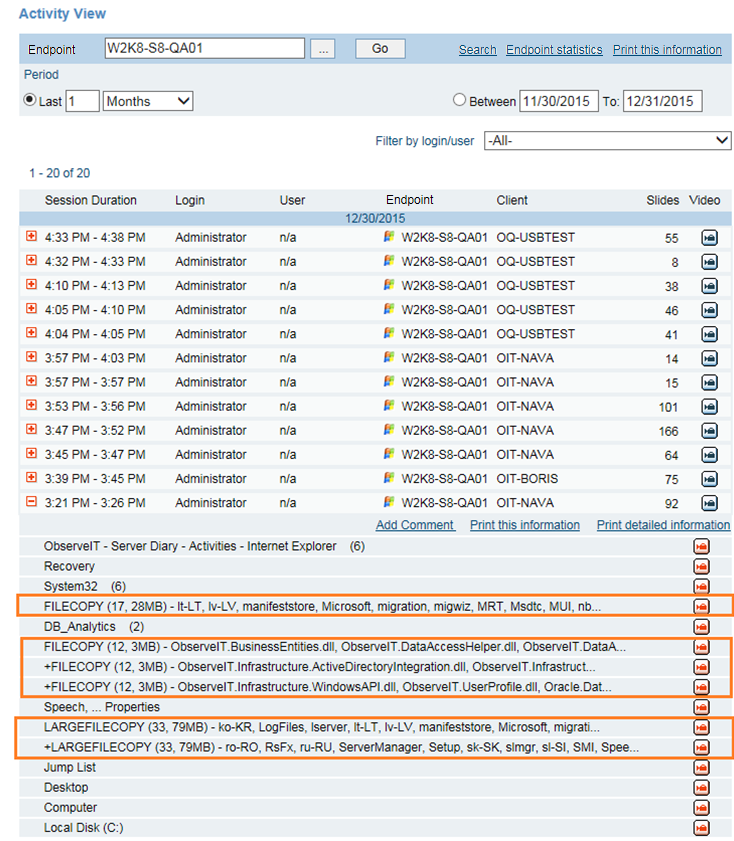Click the Print detailed information link
Viewport: 734px width, 841px height.
pos(663,525)
